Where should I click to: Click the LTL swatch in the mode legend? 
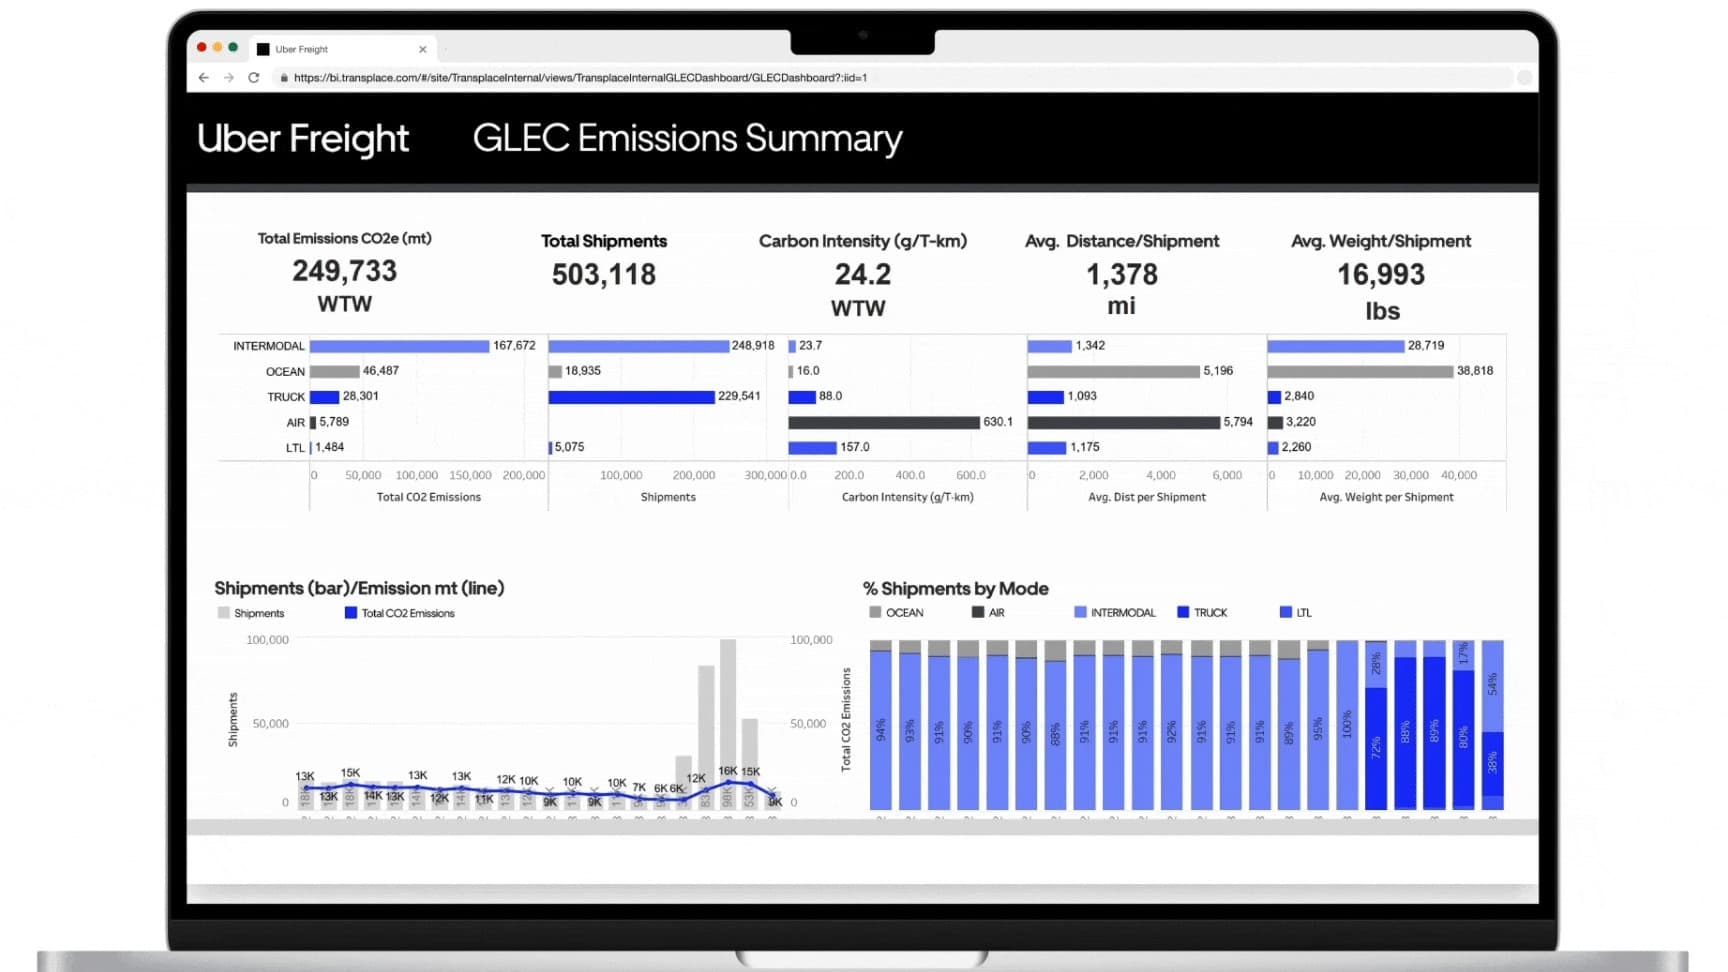click(1286, 612)
